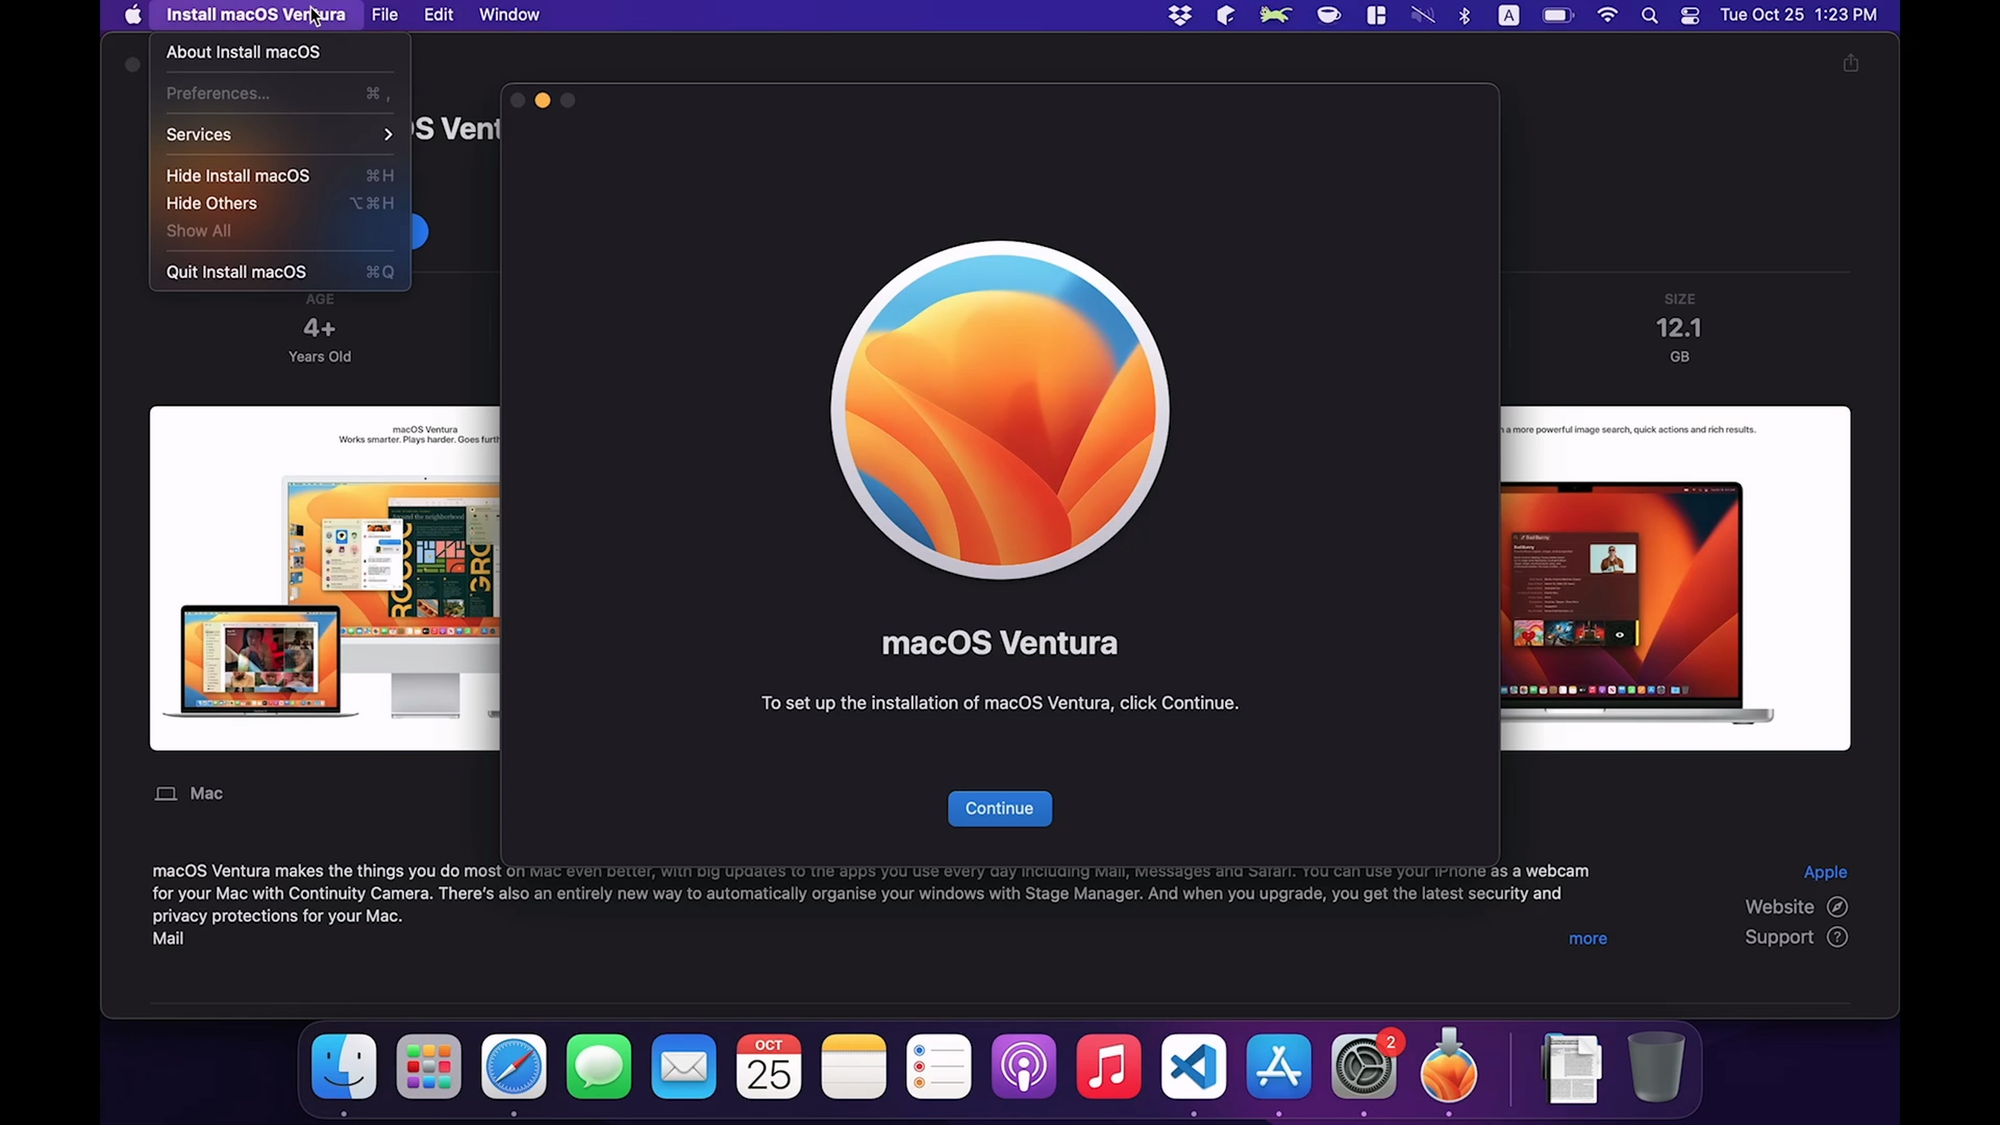
Task: Click the 4+ age rating
Action: click(x=319, y=328)
